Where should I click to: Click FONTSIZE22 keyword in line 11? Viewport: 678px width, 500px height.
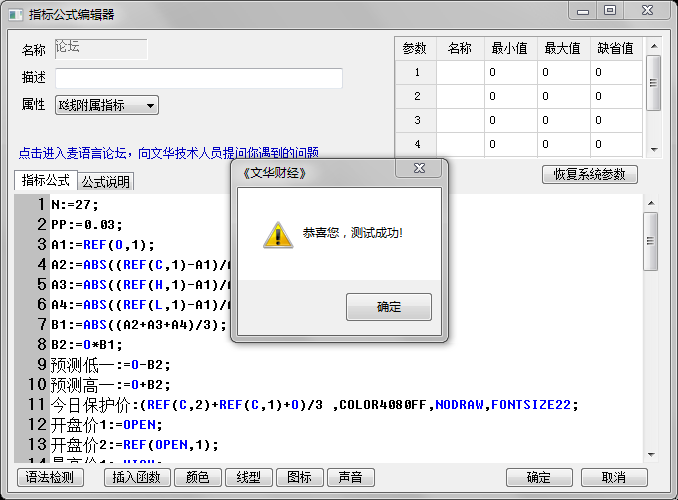(x=531, y=405)
